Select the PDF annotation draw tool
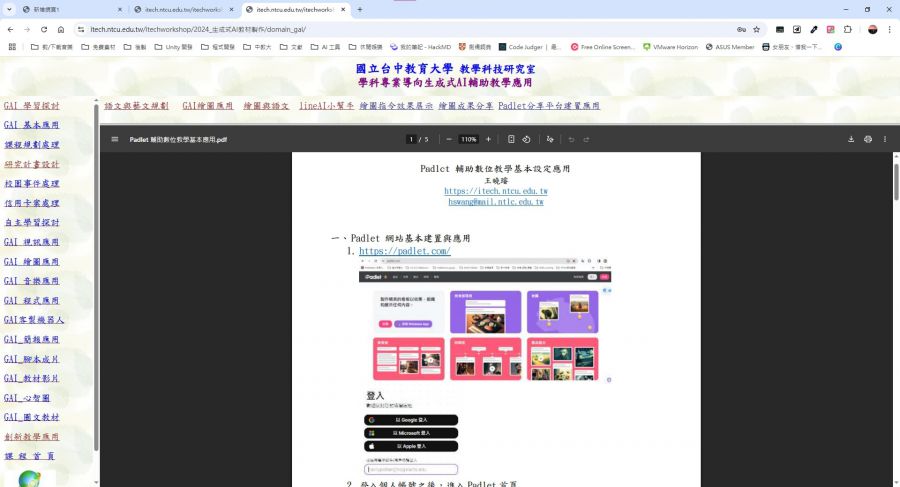The width and height of the screenshot is (900, 487). [550, 139]
